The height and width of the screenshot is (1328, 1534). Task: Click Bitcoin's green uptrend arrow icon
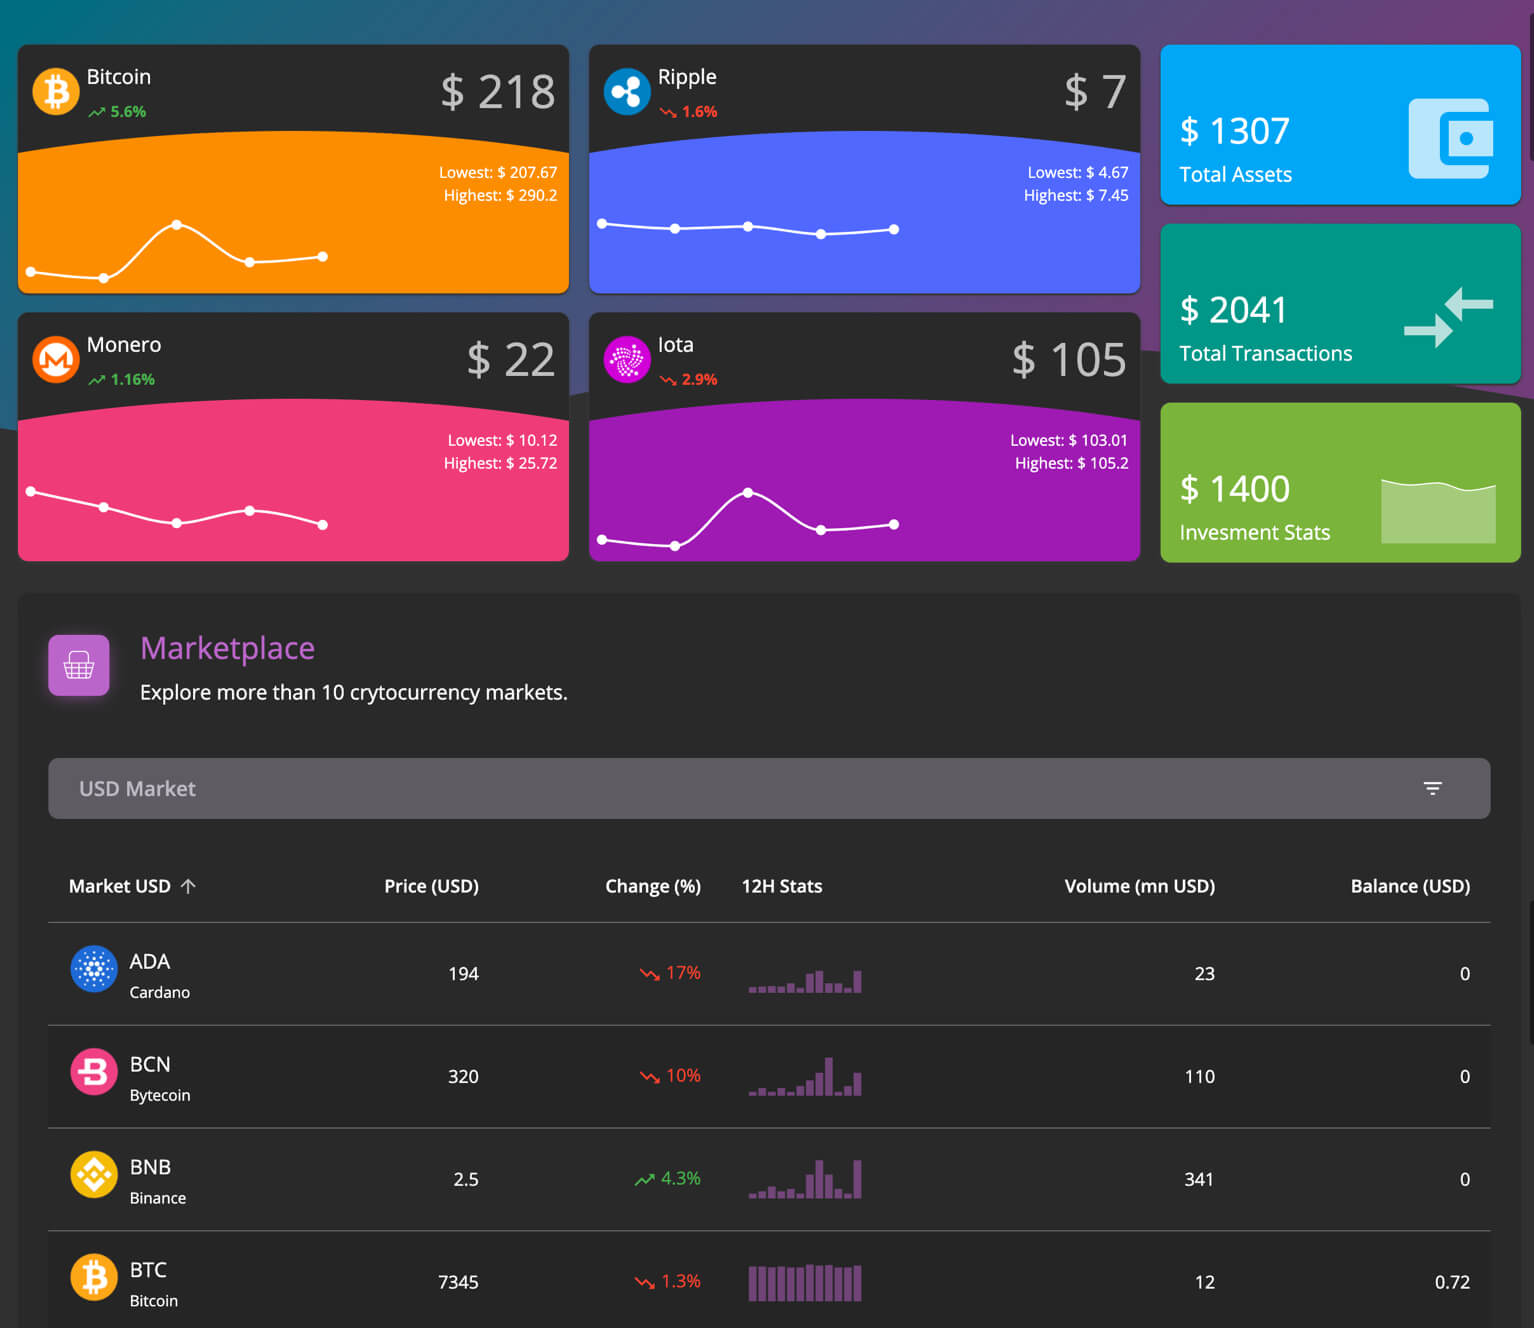[97, 112]
